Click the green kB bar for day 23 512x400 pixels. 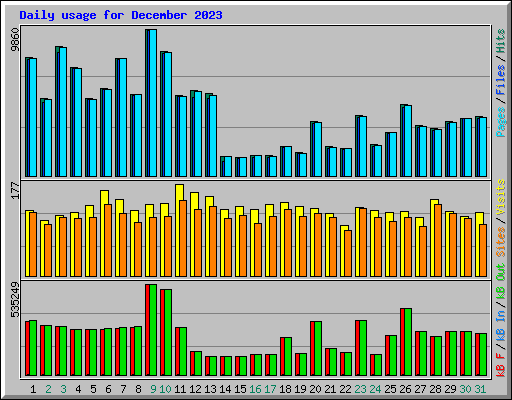pos(363,348)
